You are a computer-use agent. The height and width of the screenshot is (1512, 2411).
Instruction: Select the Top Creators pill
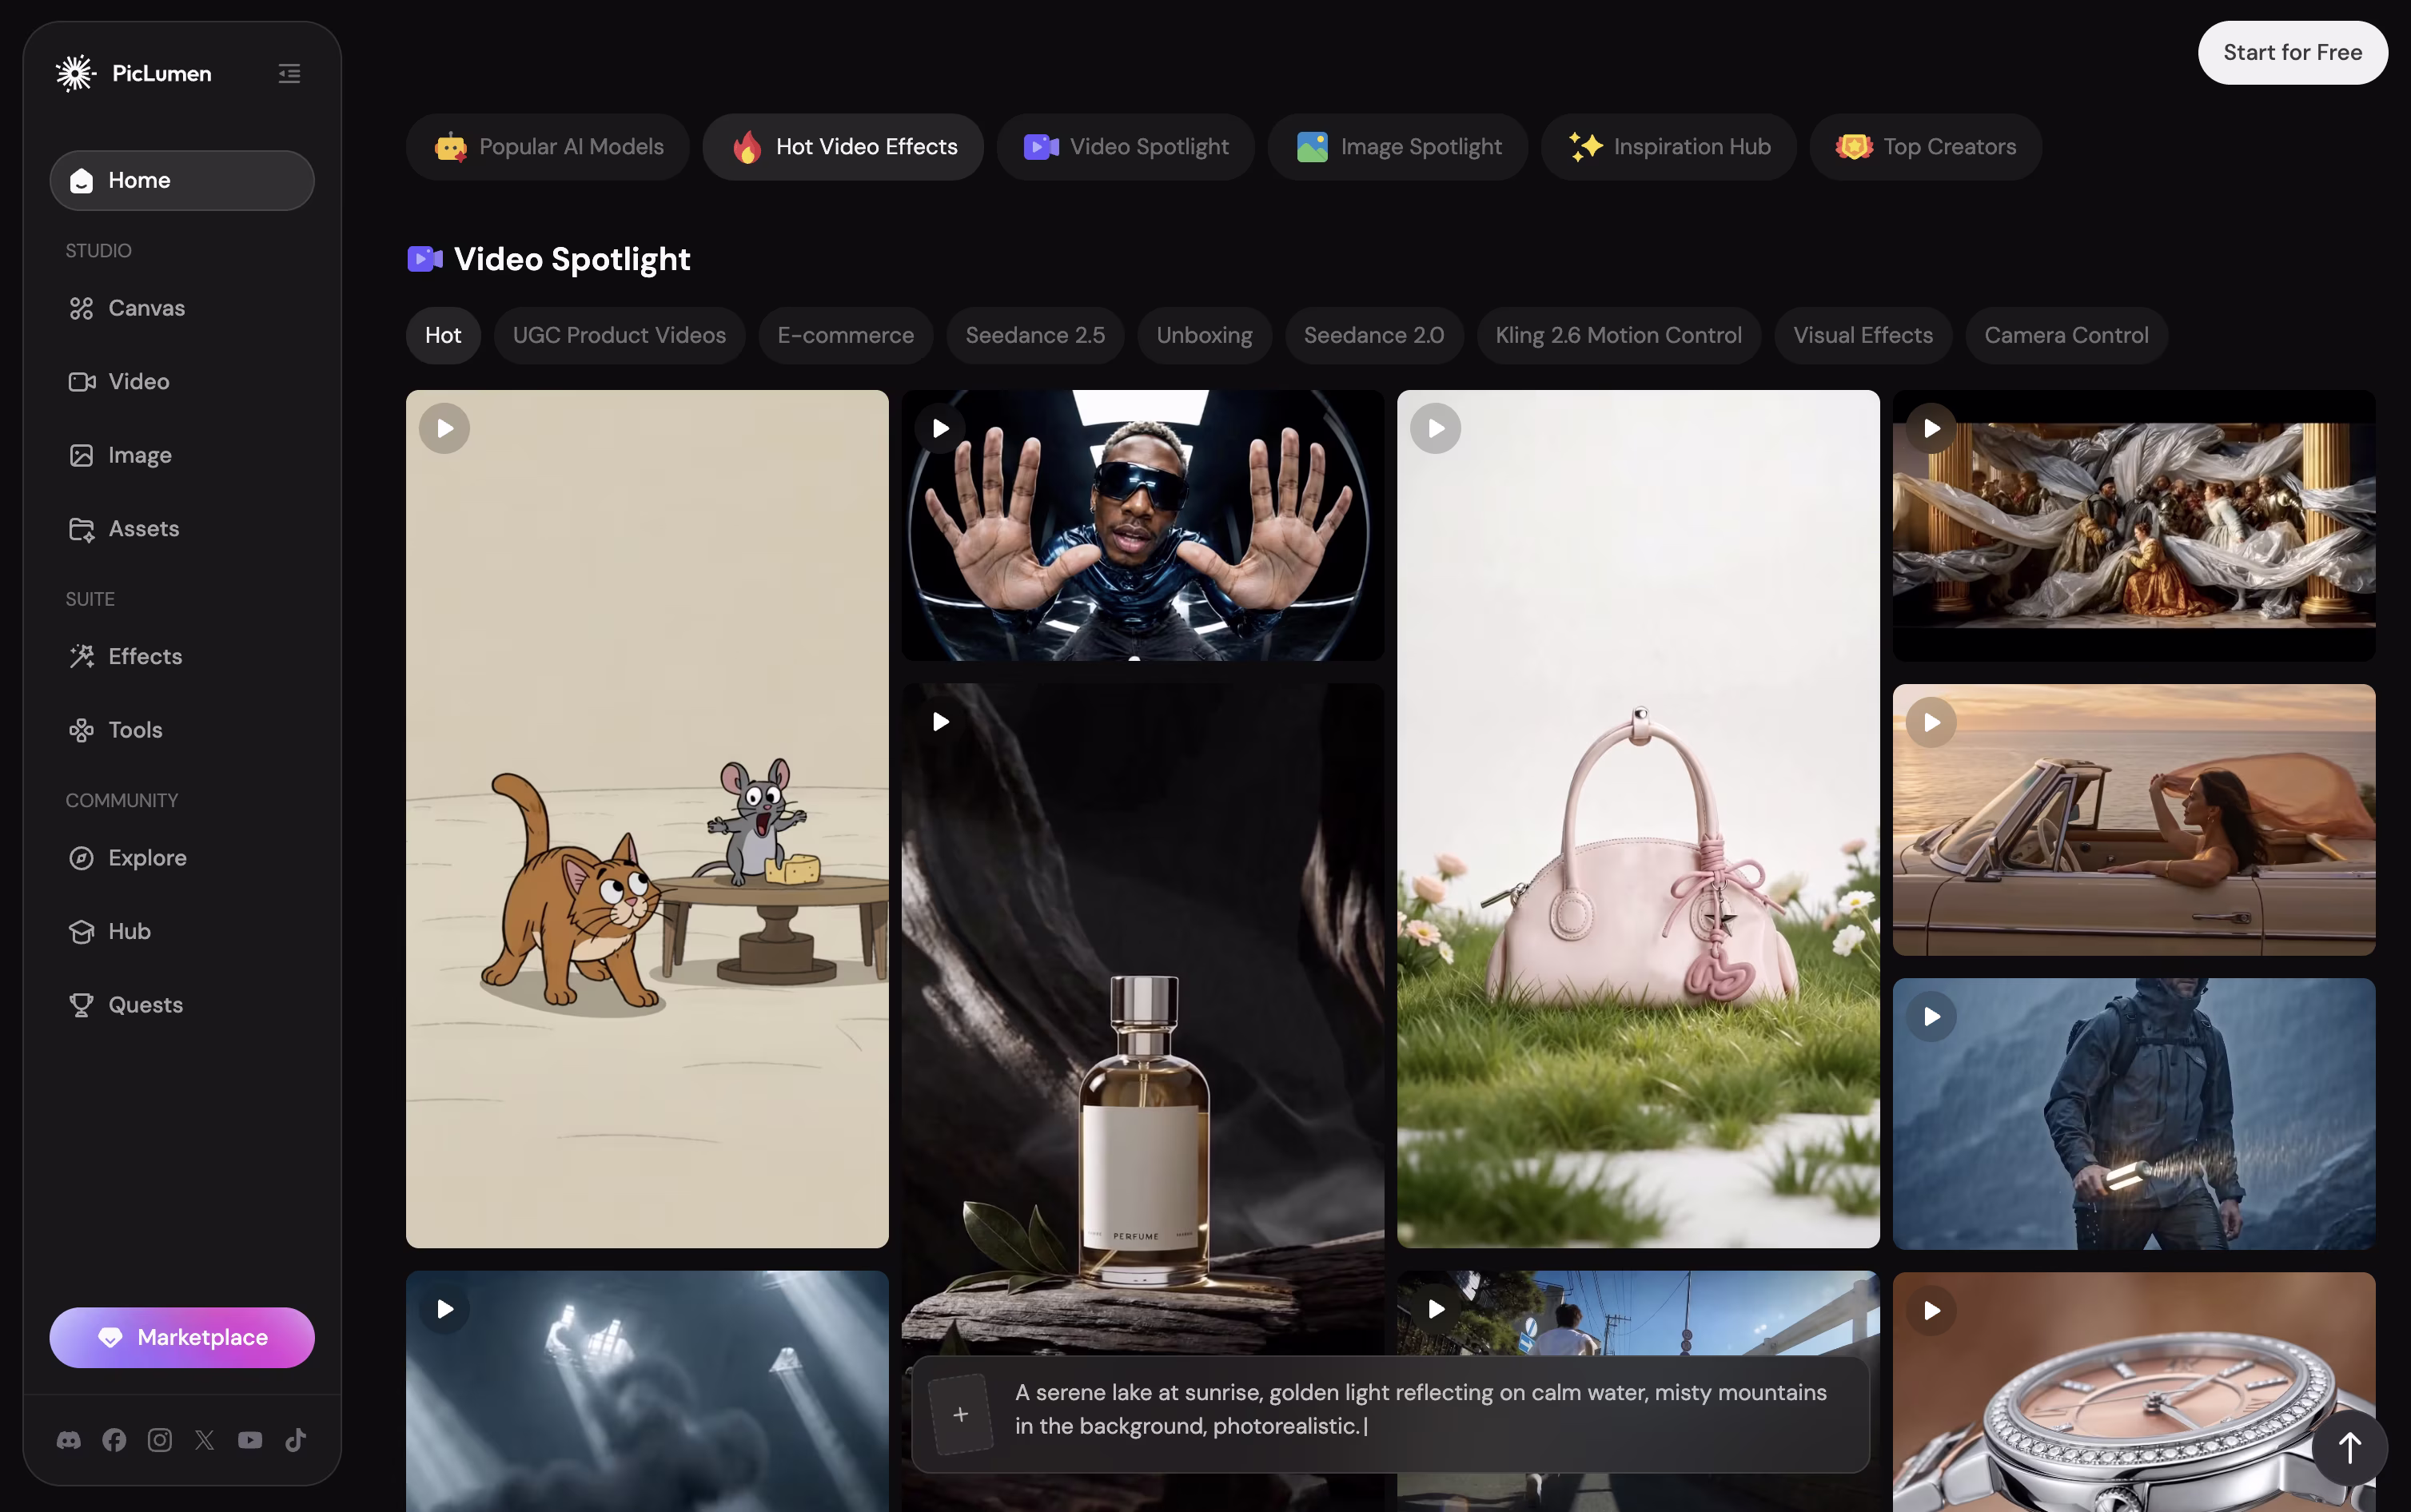(1926, 147)
